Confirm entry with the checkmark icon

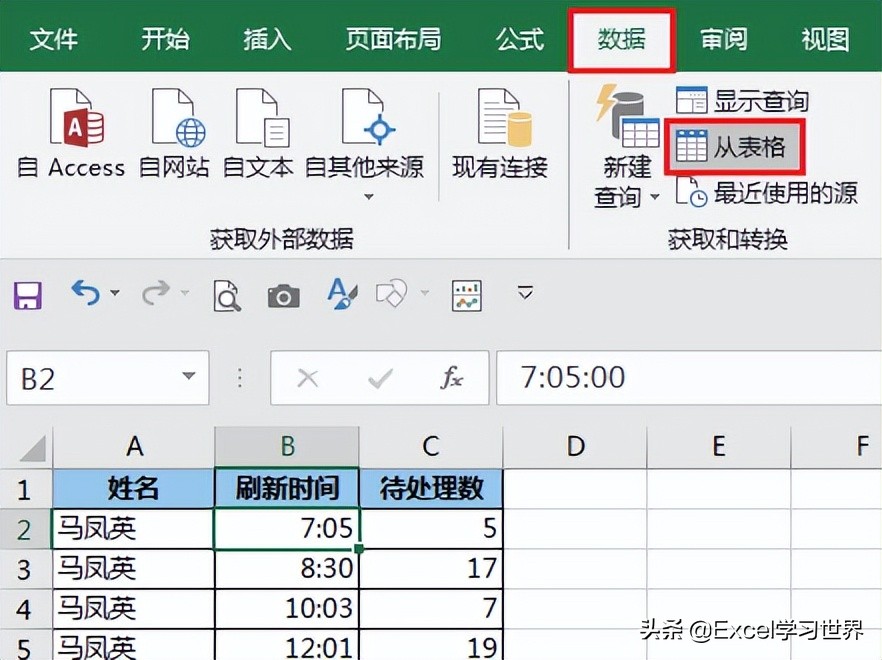(380, 378)
